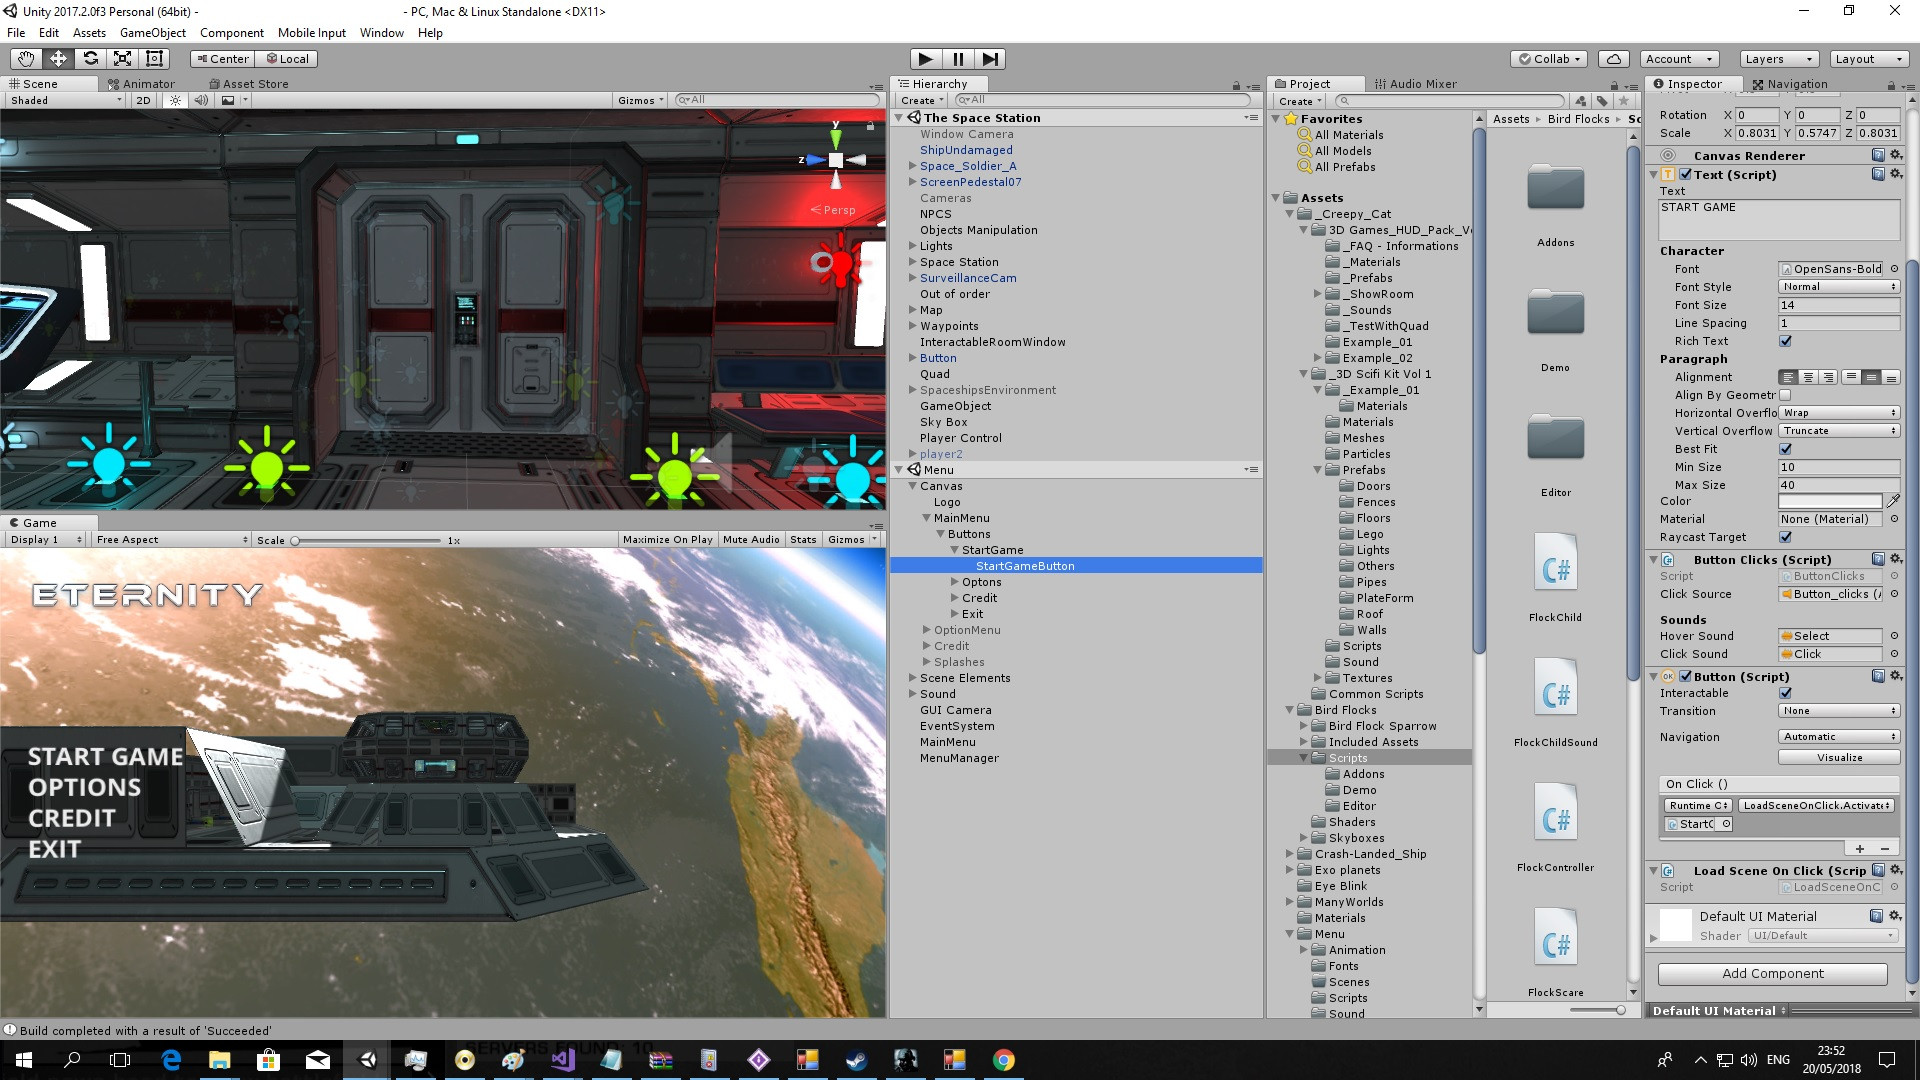
Task: Select the Rotate tool
Action: [90, 59]
